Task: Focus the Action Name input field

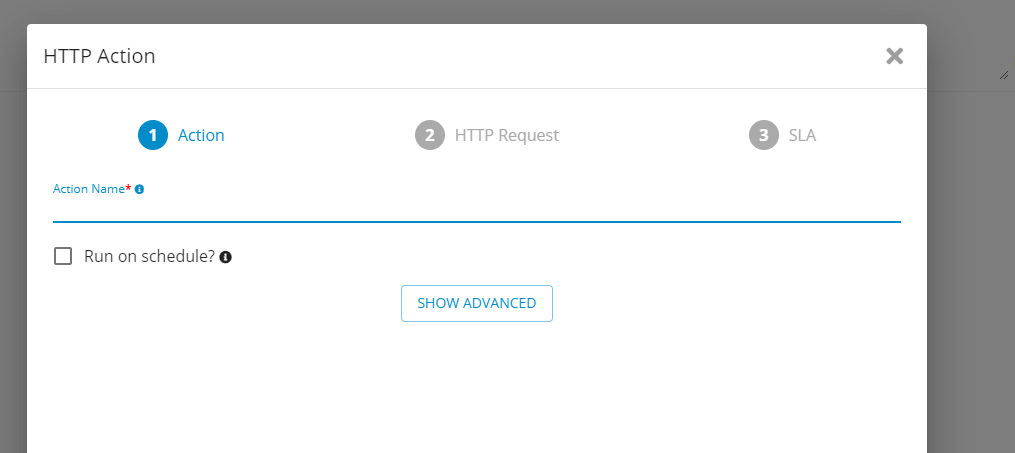Action: click(476, 209)
